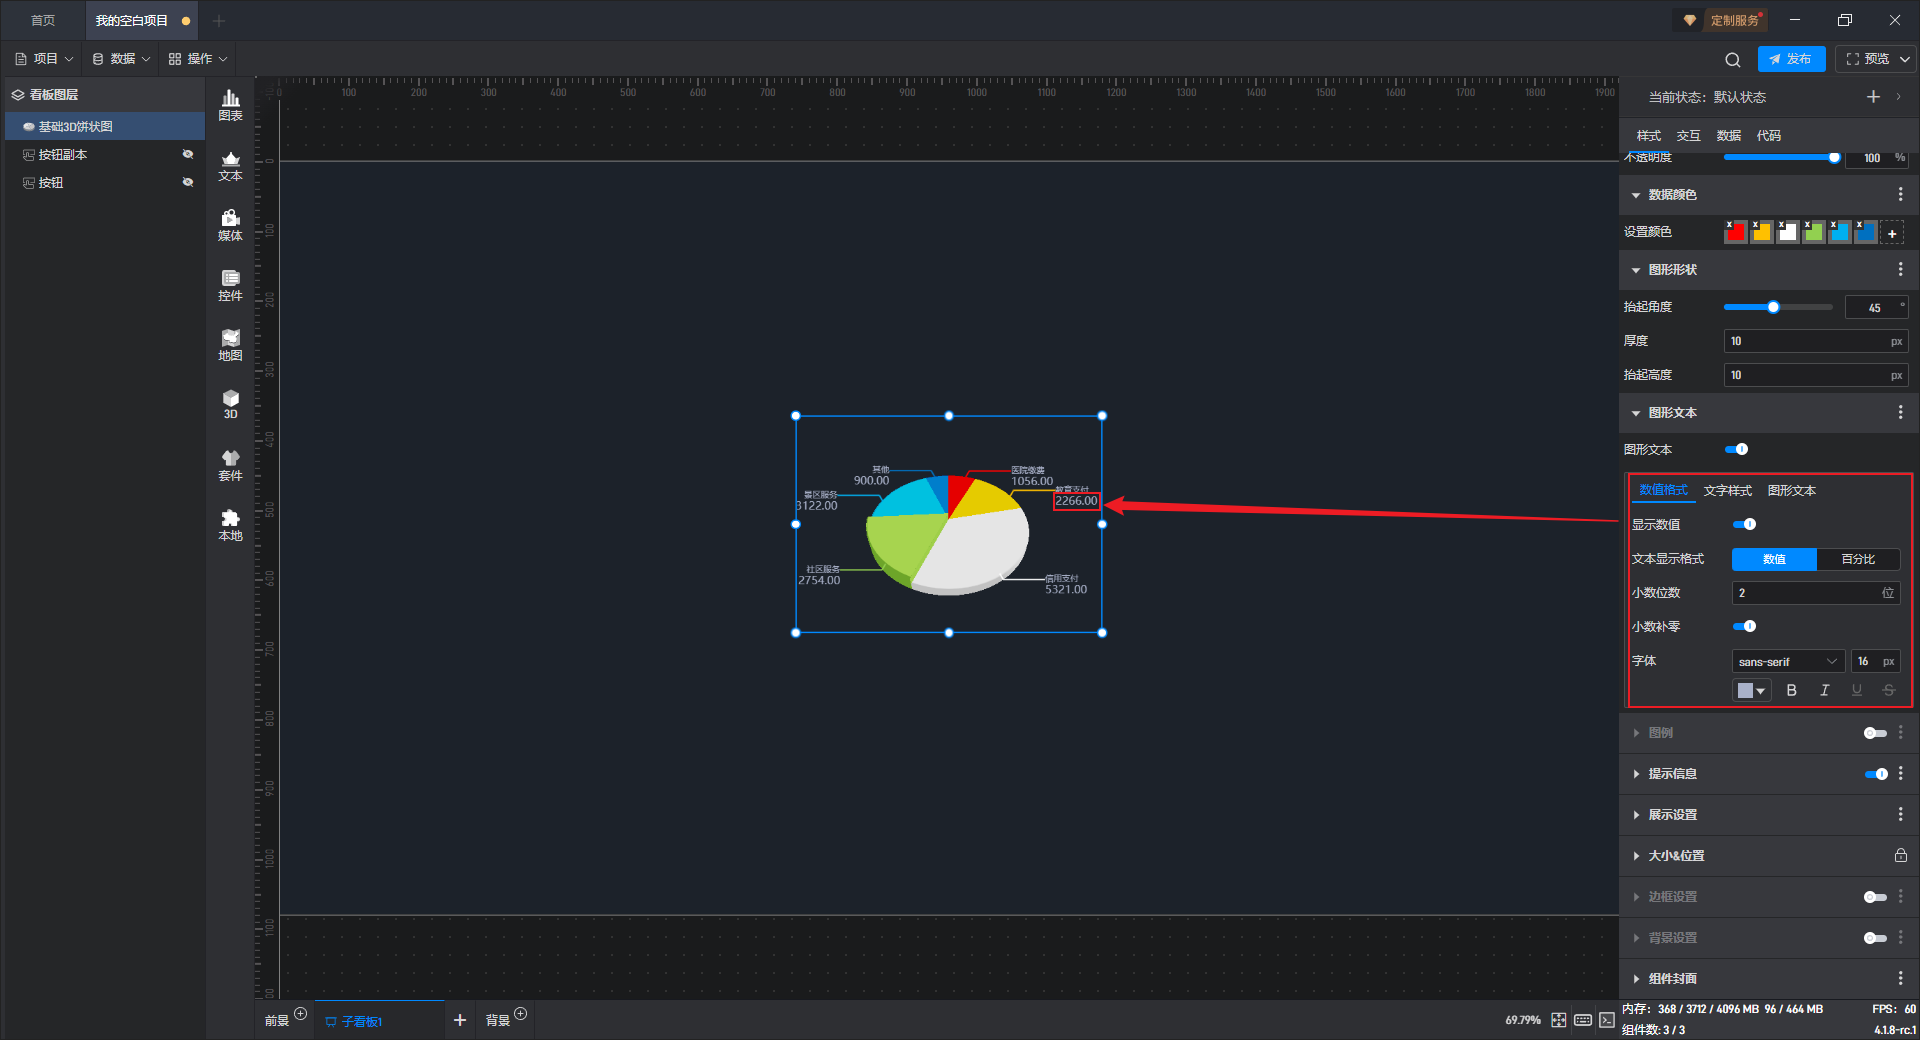This screenshot has width=1920, height=1040.
Task: Open 组件封面 section more options
Action: [1901, 979]
